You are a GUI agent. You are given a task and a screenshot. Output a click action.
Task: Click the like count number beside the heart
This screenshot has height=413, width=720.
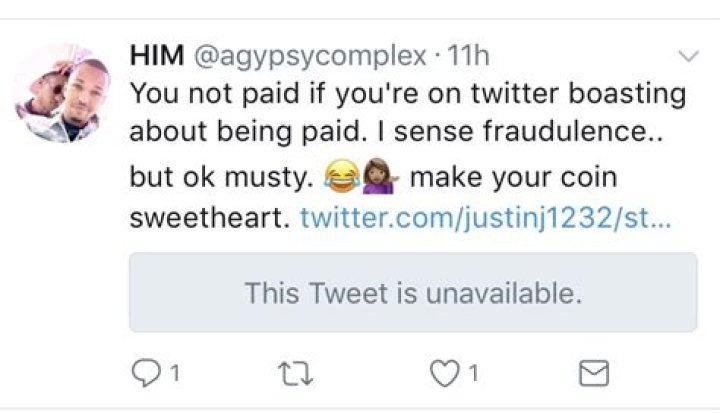[472, 373]
